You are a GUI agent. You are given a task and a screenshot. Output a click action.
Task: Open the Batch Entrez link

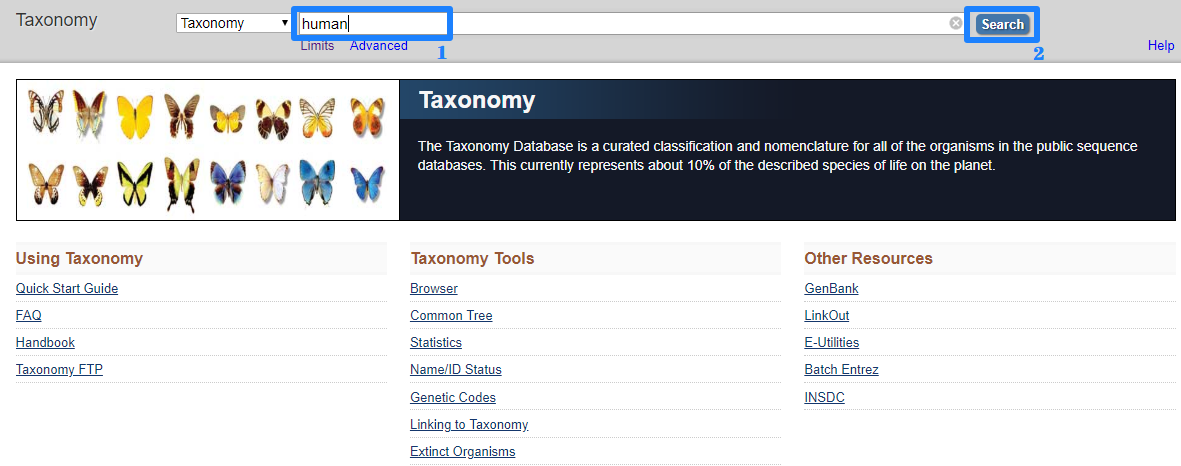click(841, 370)
